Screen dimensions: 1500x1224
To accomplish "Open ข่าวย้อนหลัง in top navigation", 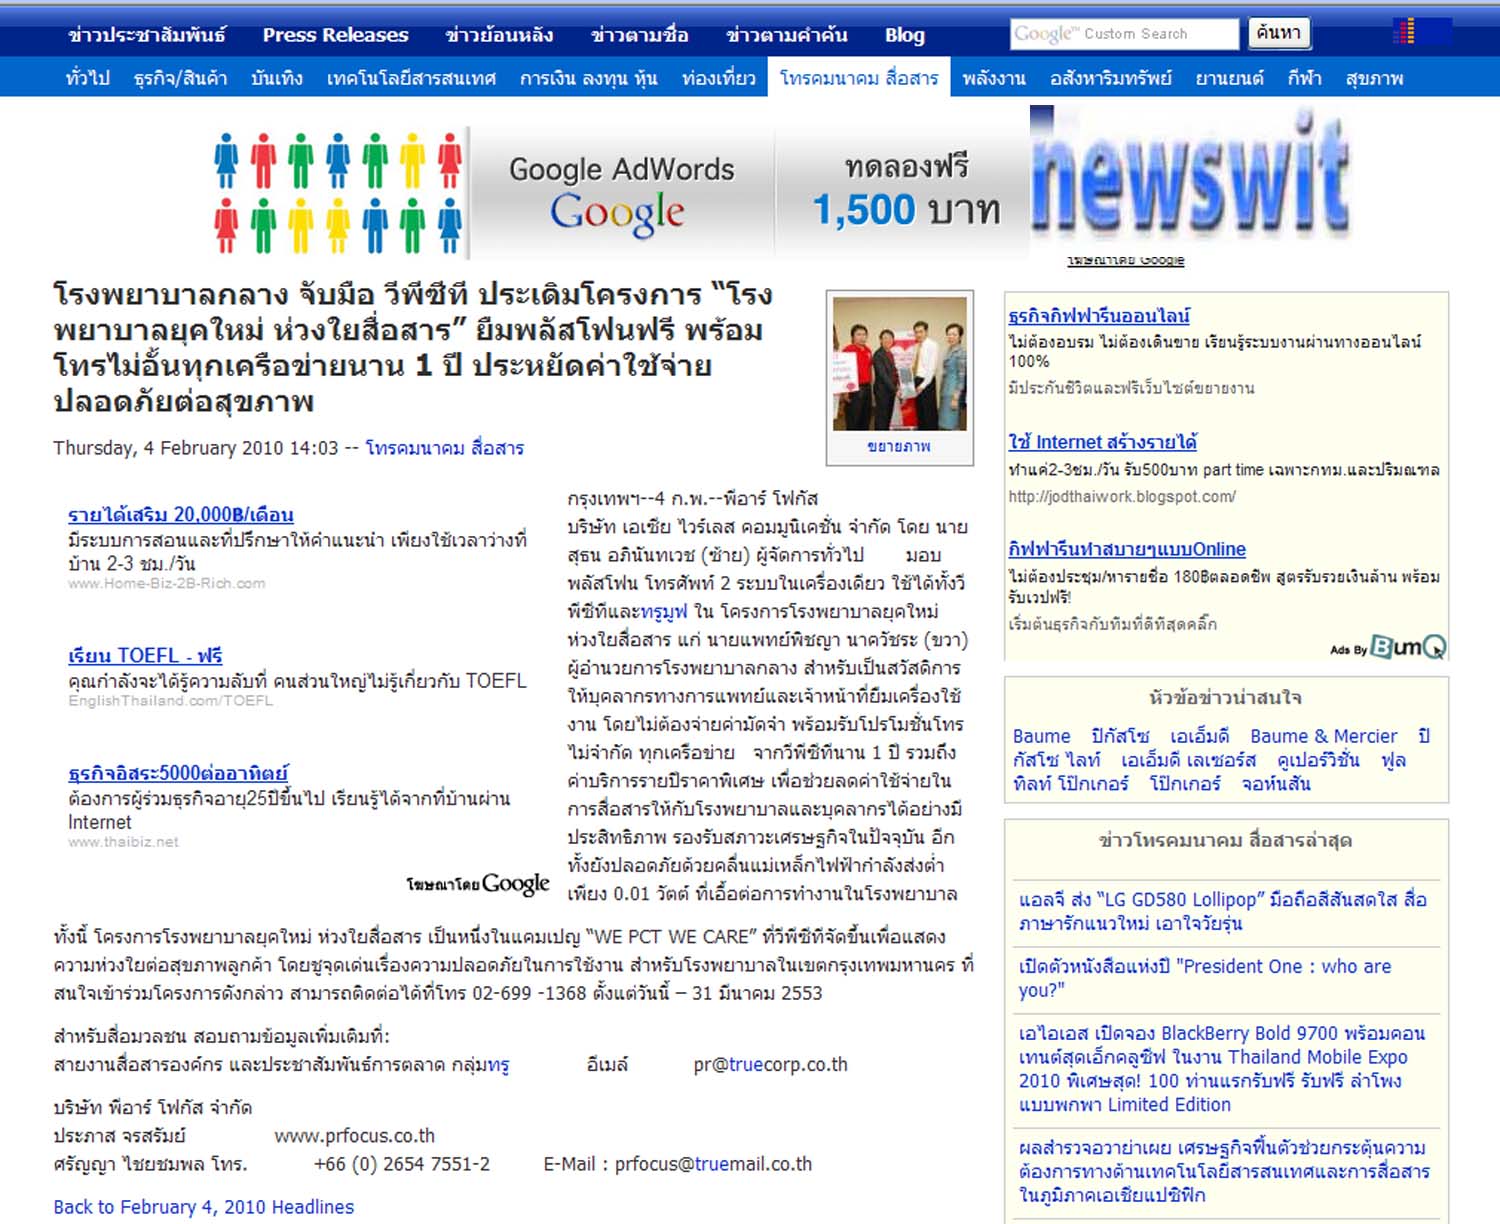I will (x=499, y=35).
